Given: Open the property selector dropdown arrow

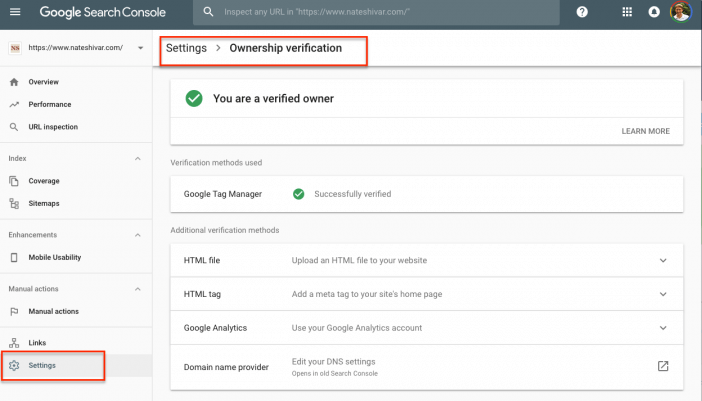Looking at the screenshot, I should click(x=141, y=48).
